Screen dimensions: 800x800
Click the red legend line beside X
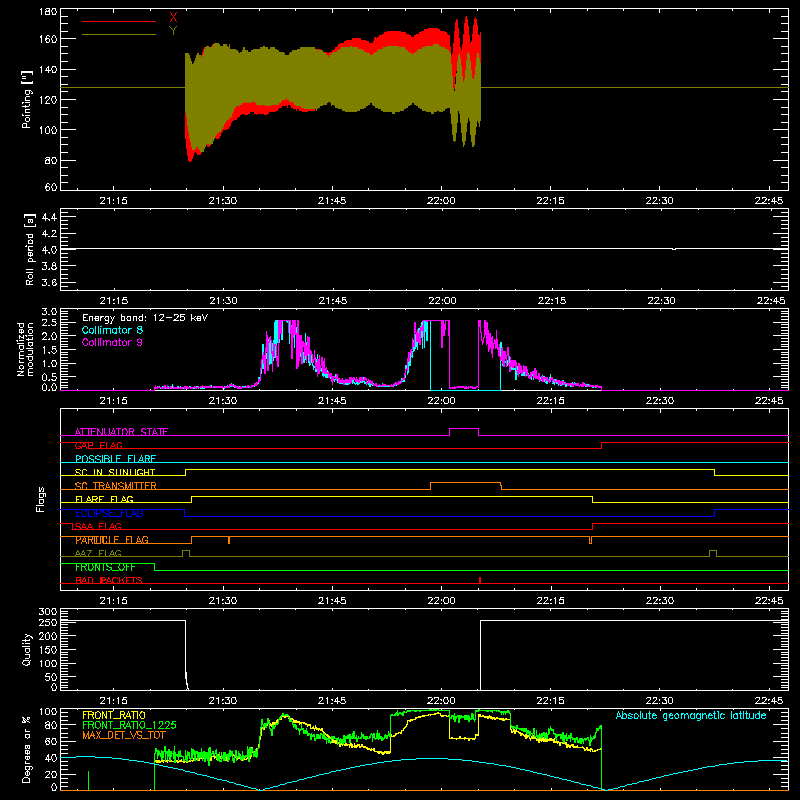click(x=119, y=21)
